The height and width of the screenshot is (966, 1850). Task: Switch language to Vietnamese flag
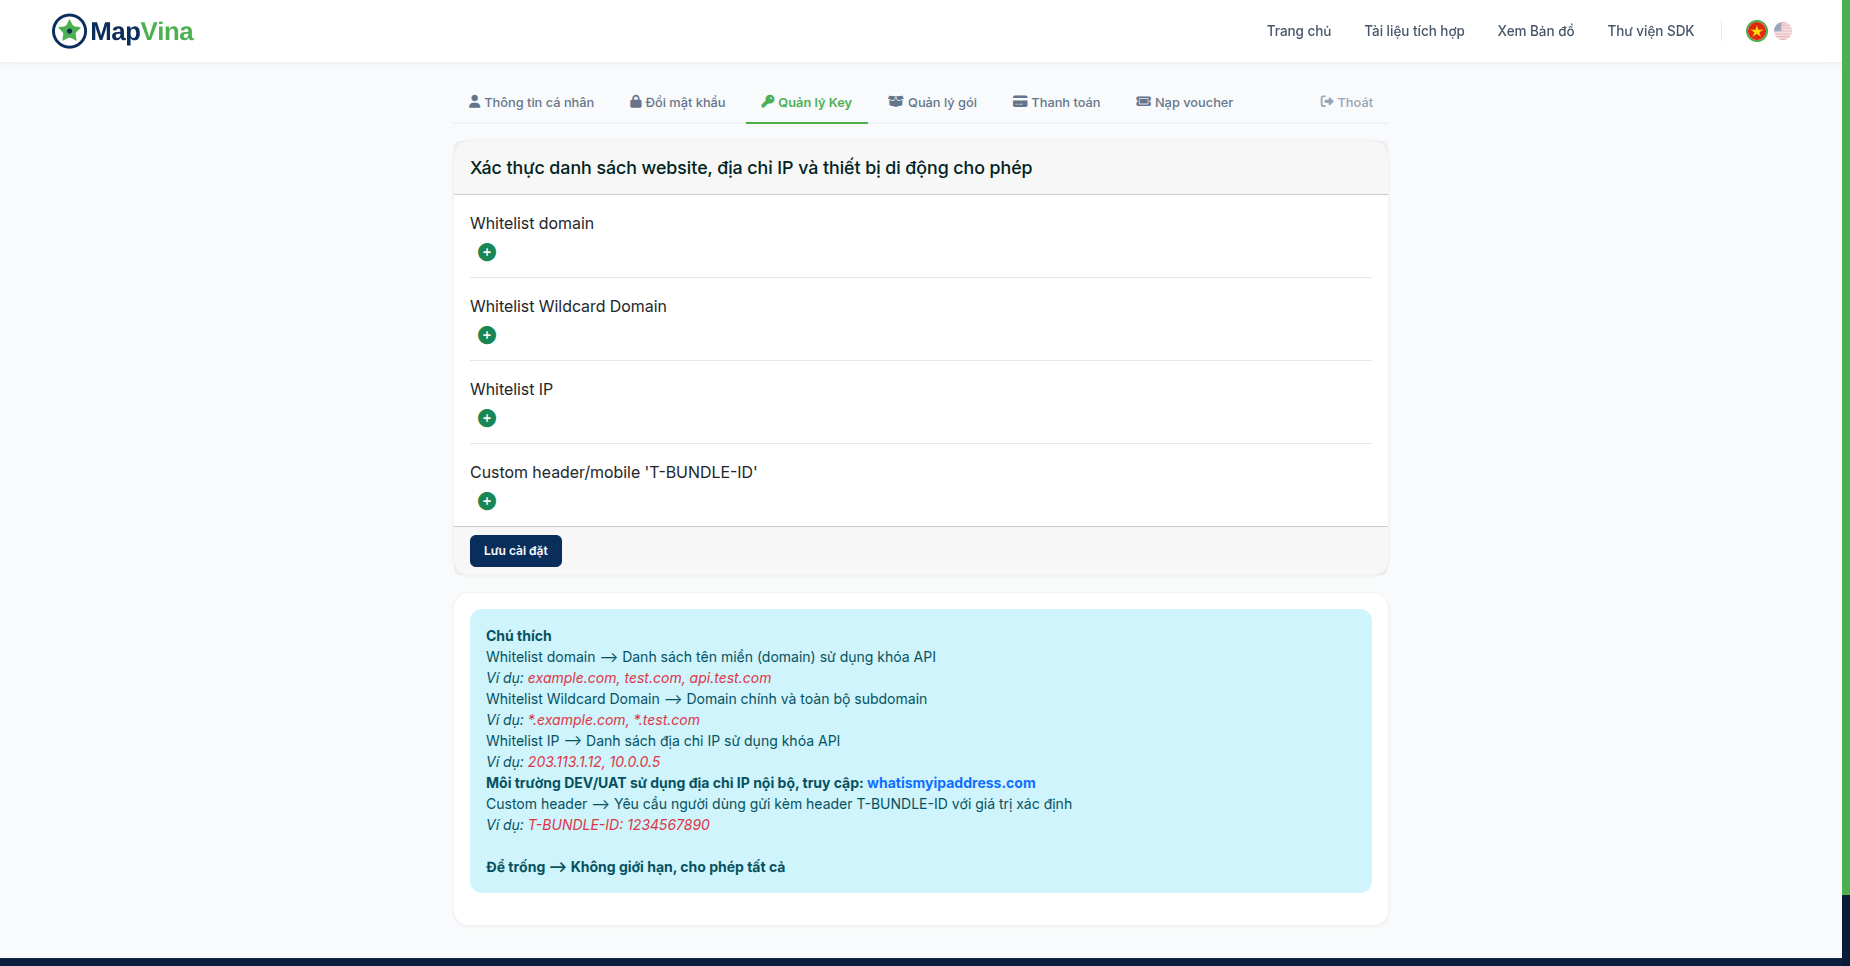point(1757,31)
